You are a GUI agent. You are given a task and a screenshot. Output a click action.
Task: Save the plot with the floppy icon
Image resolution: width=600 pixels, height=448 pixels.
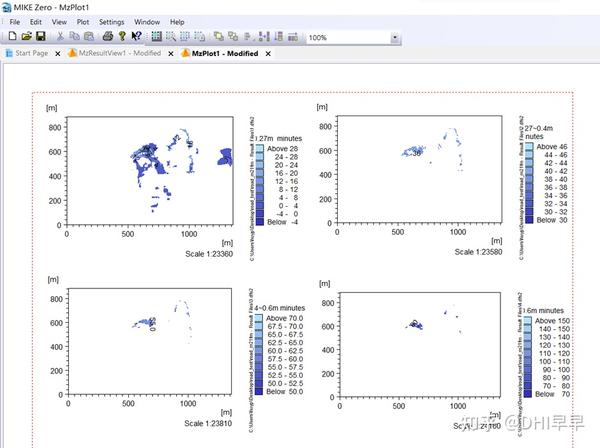click(x=41, y=36)
